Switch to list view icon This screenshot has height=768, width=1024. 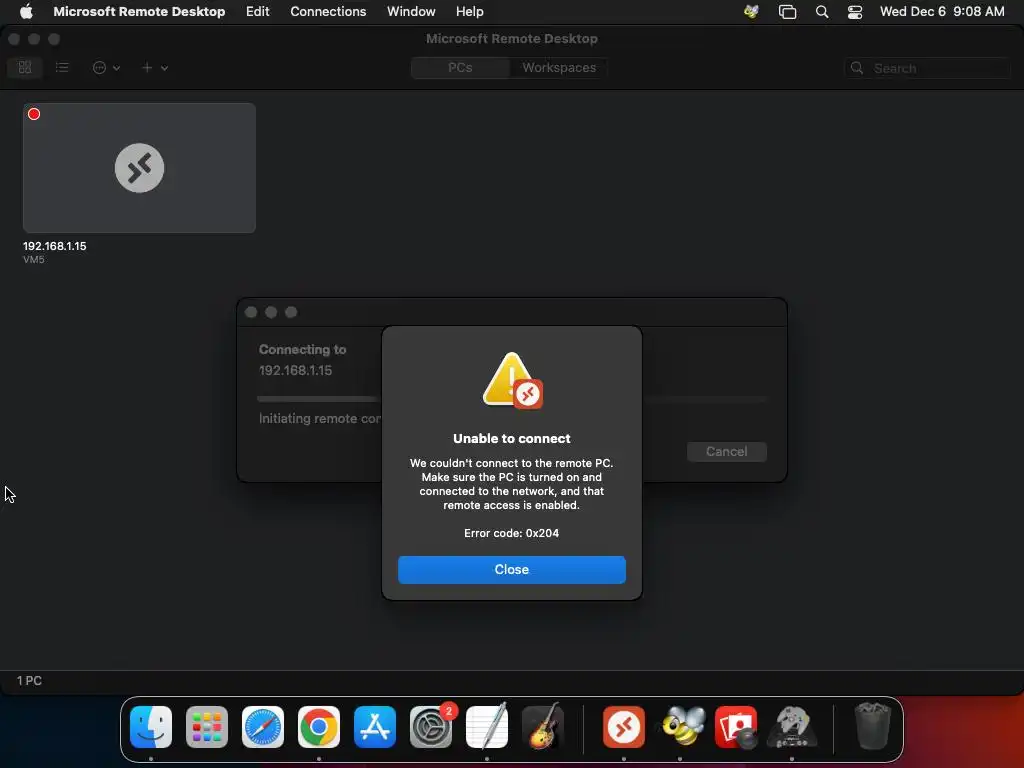(62, 67)
